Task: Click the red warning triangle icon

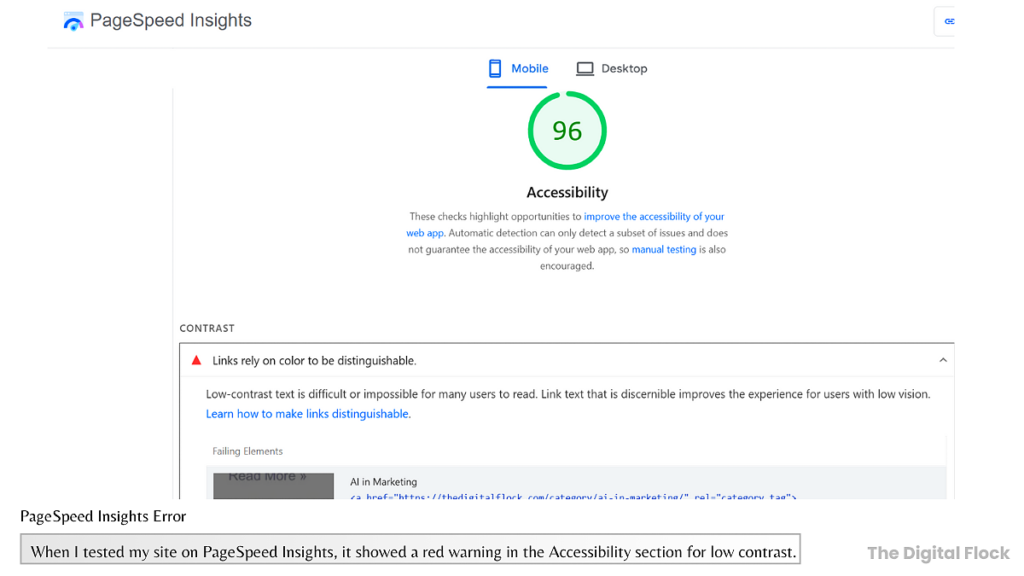Action: click(196, 360)
